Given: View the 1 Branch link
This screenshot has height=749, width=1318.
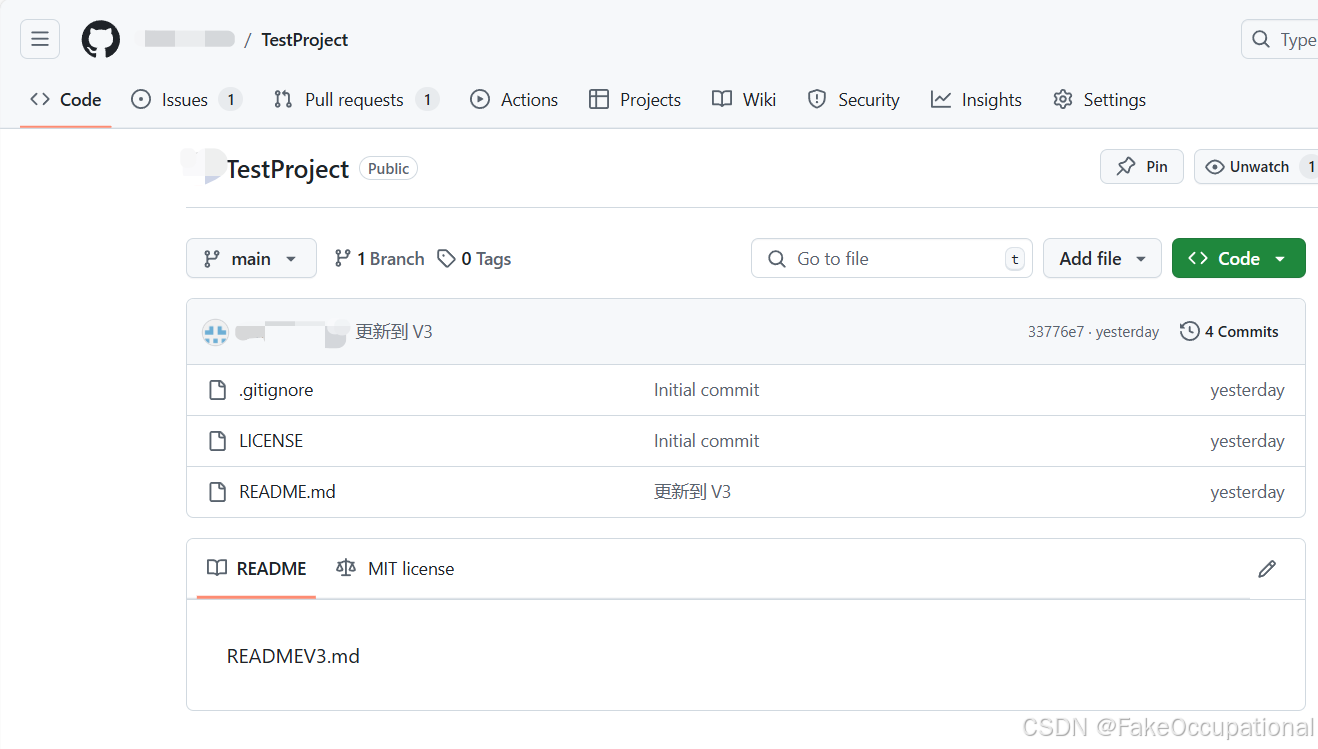Looking at the screenshot, I should pos(379,258).
